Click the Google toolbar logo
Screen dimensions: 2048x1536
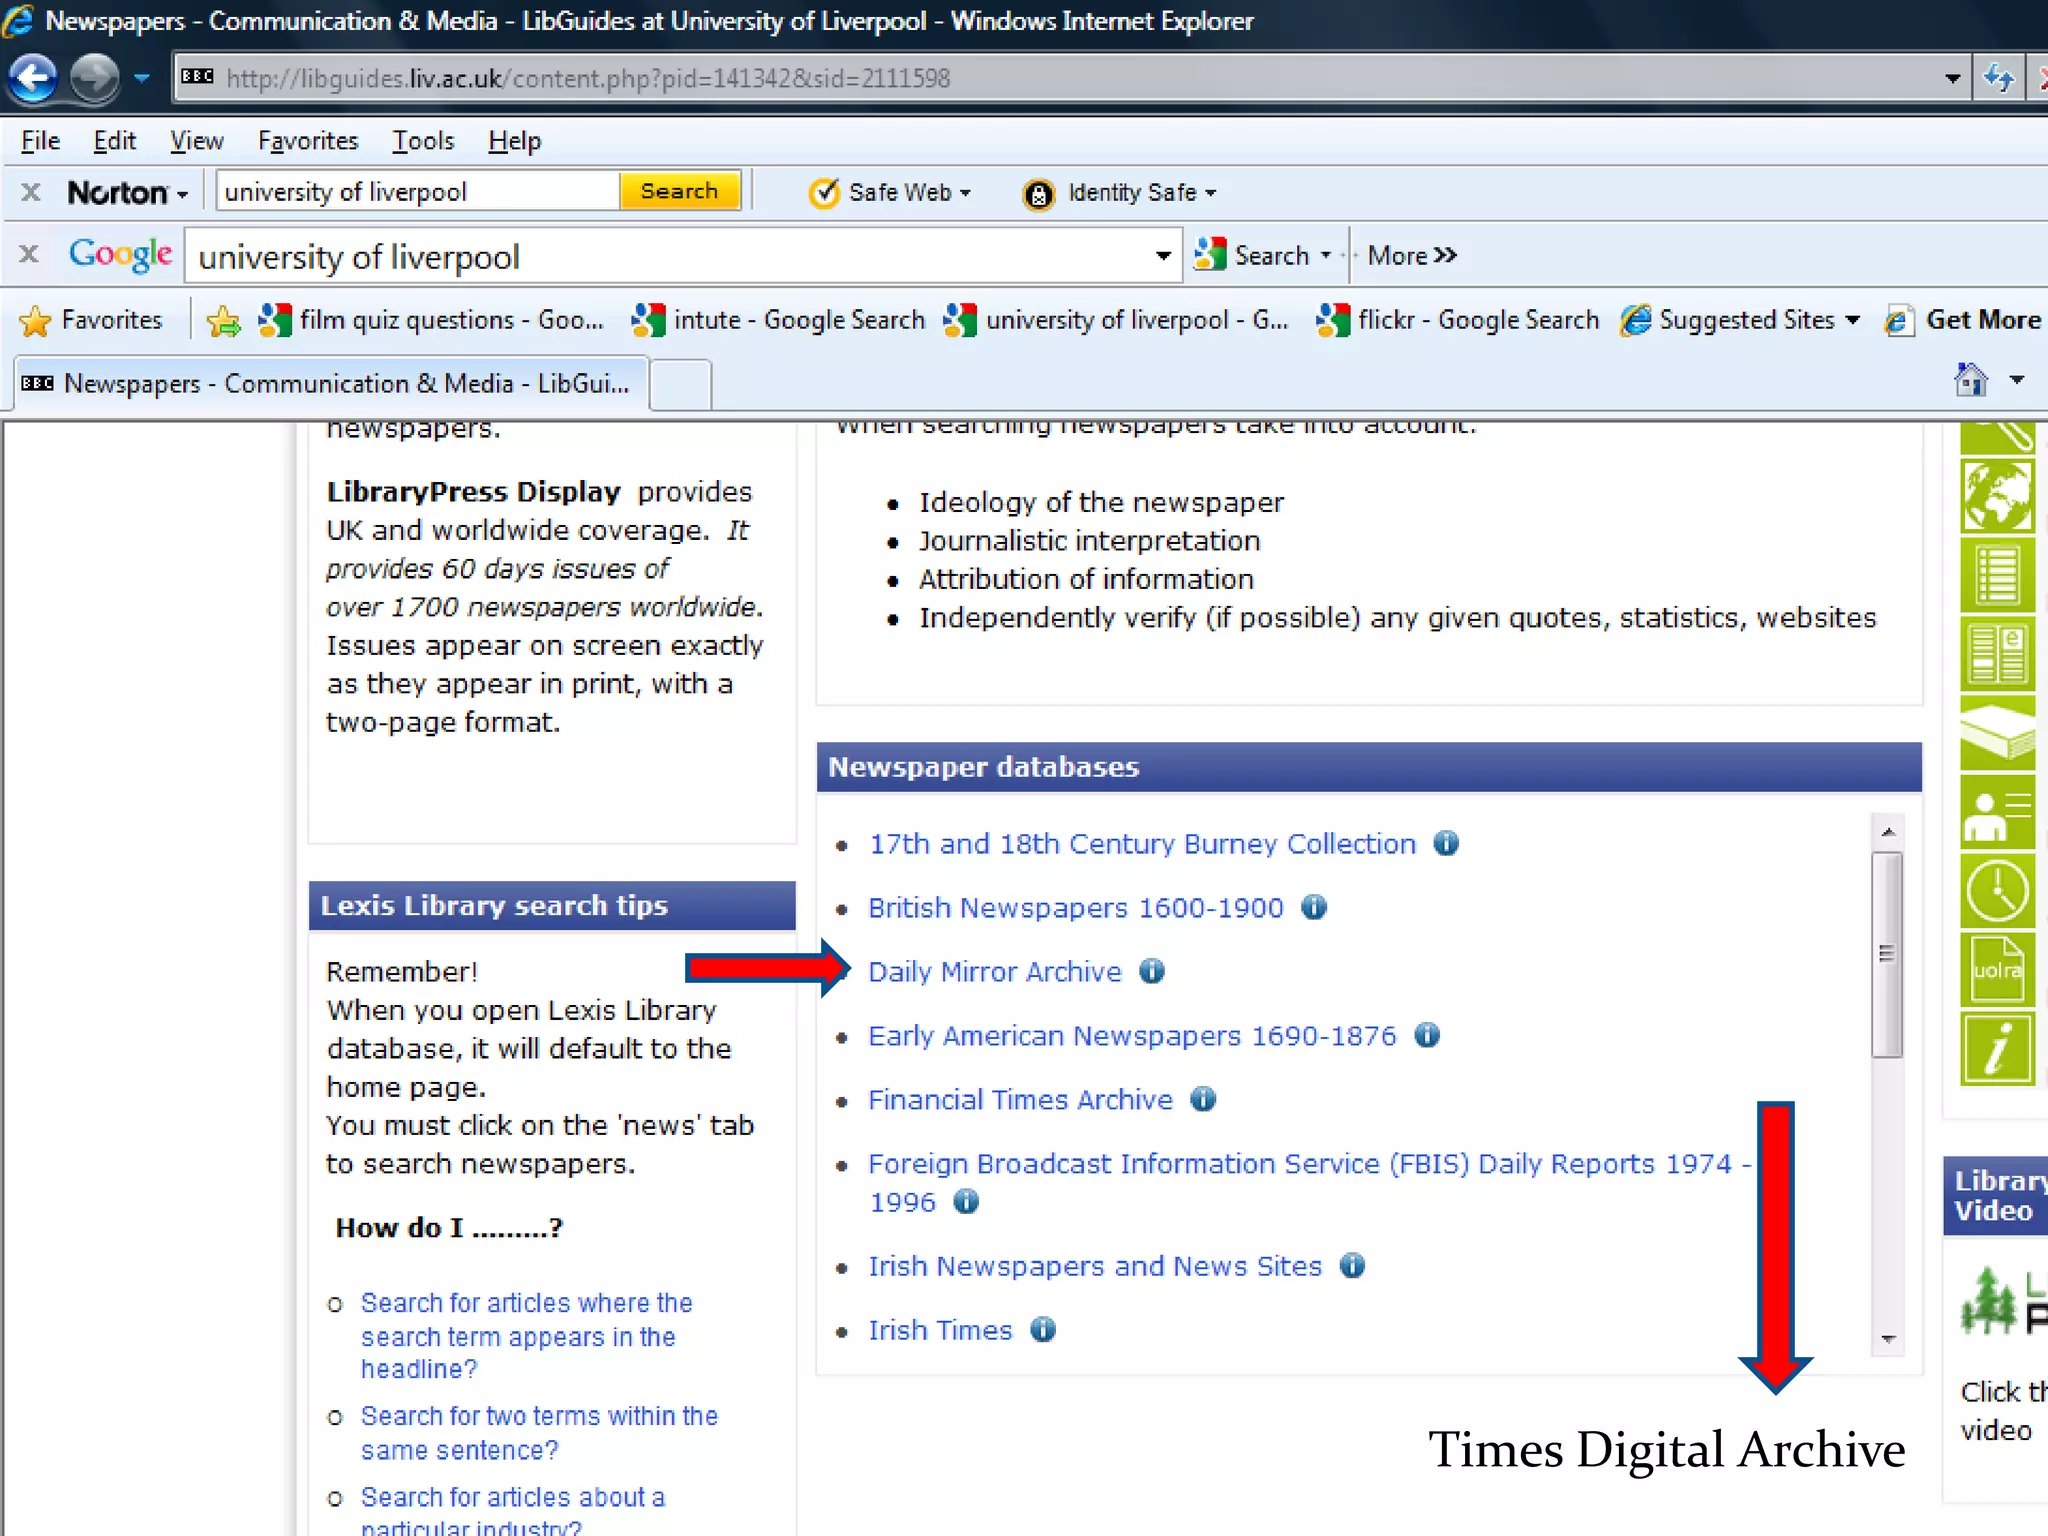point(120,254)
